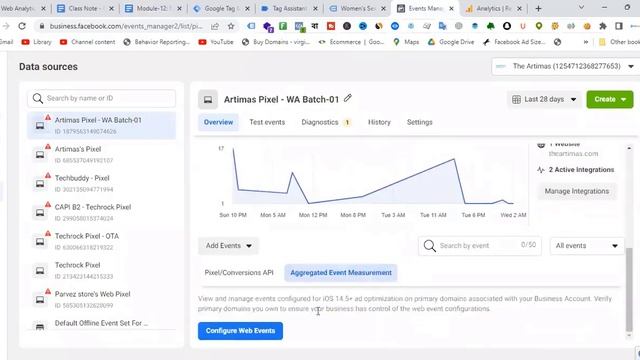Select Artimas Pixel - WA Batch-01 data source

point(102,125)
